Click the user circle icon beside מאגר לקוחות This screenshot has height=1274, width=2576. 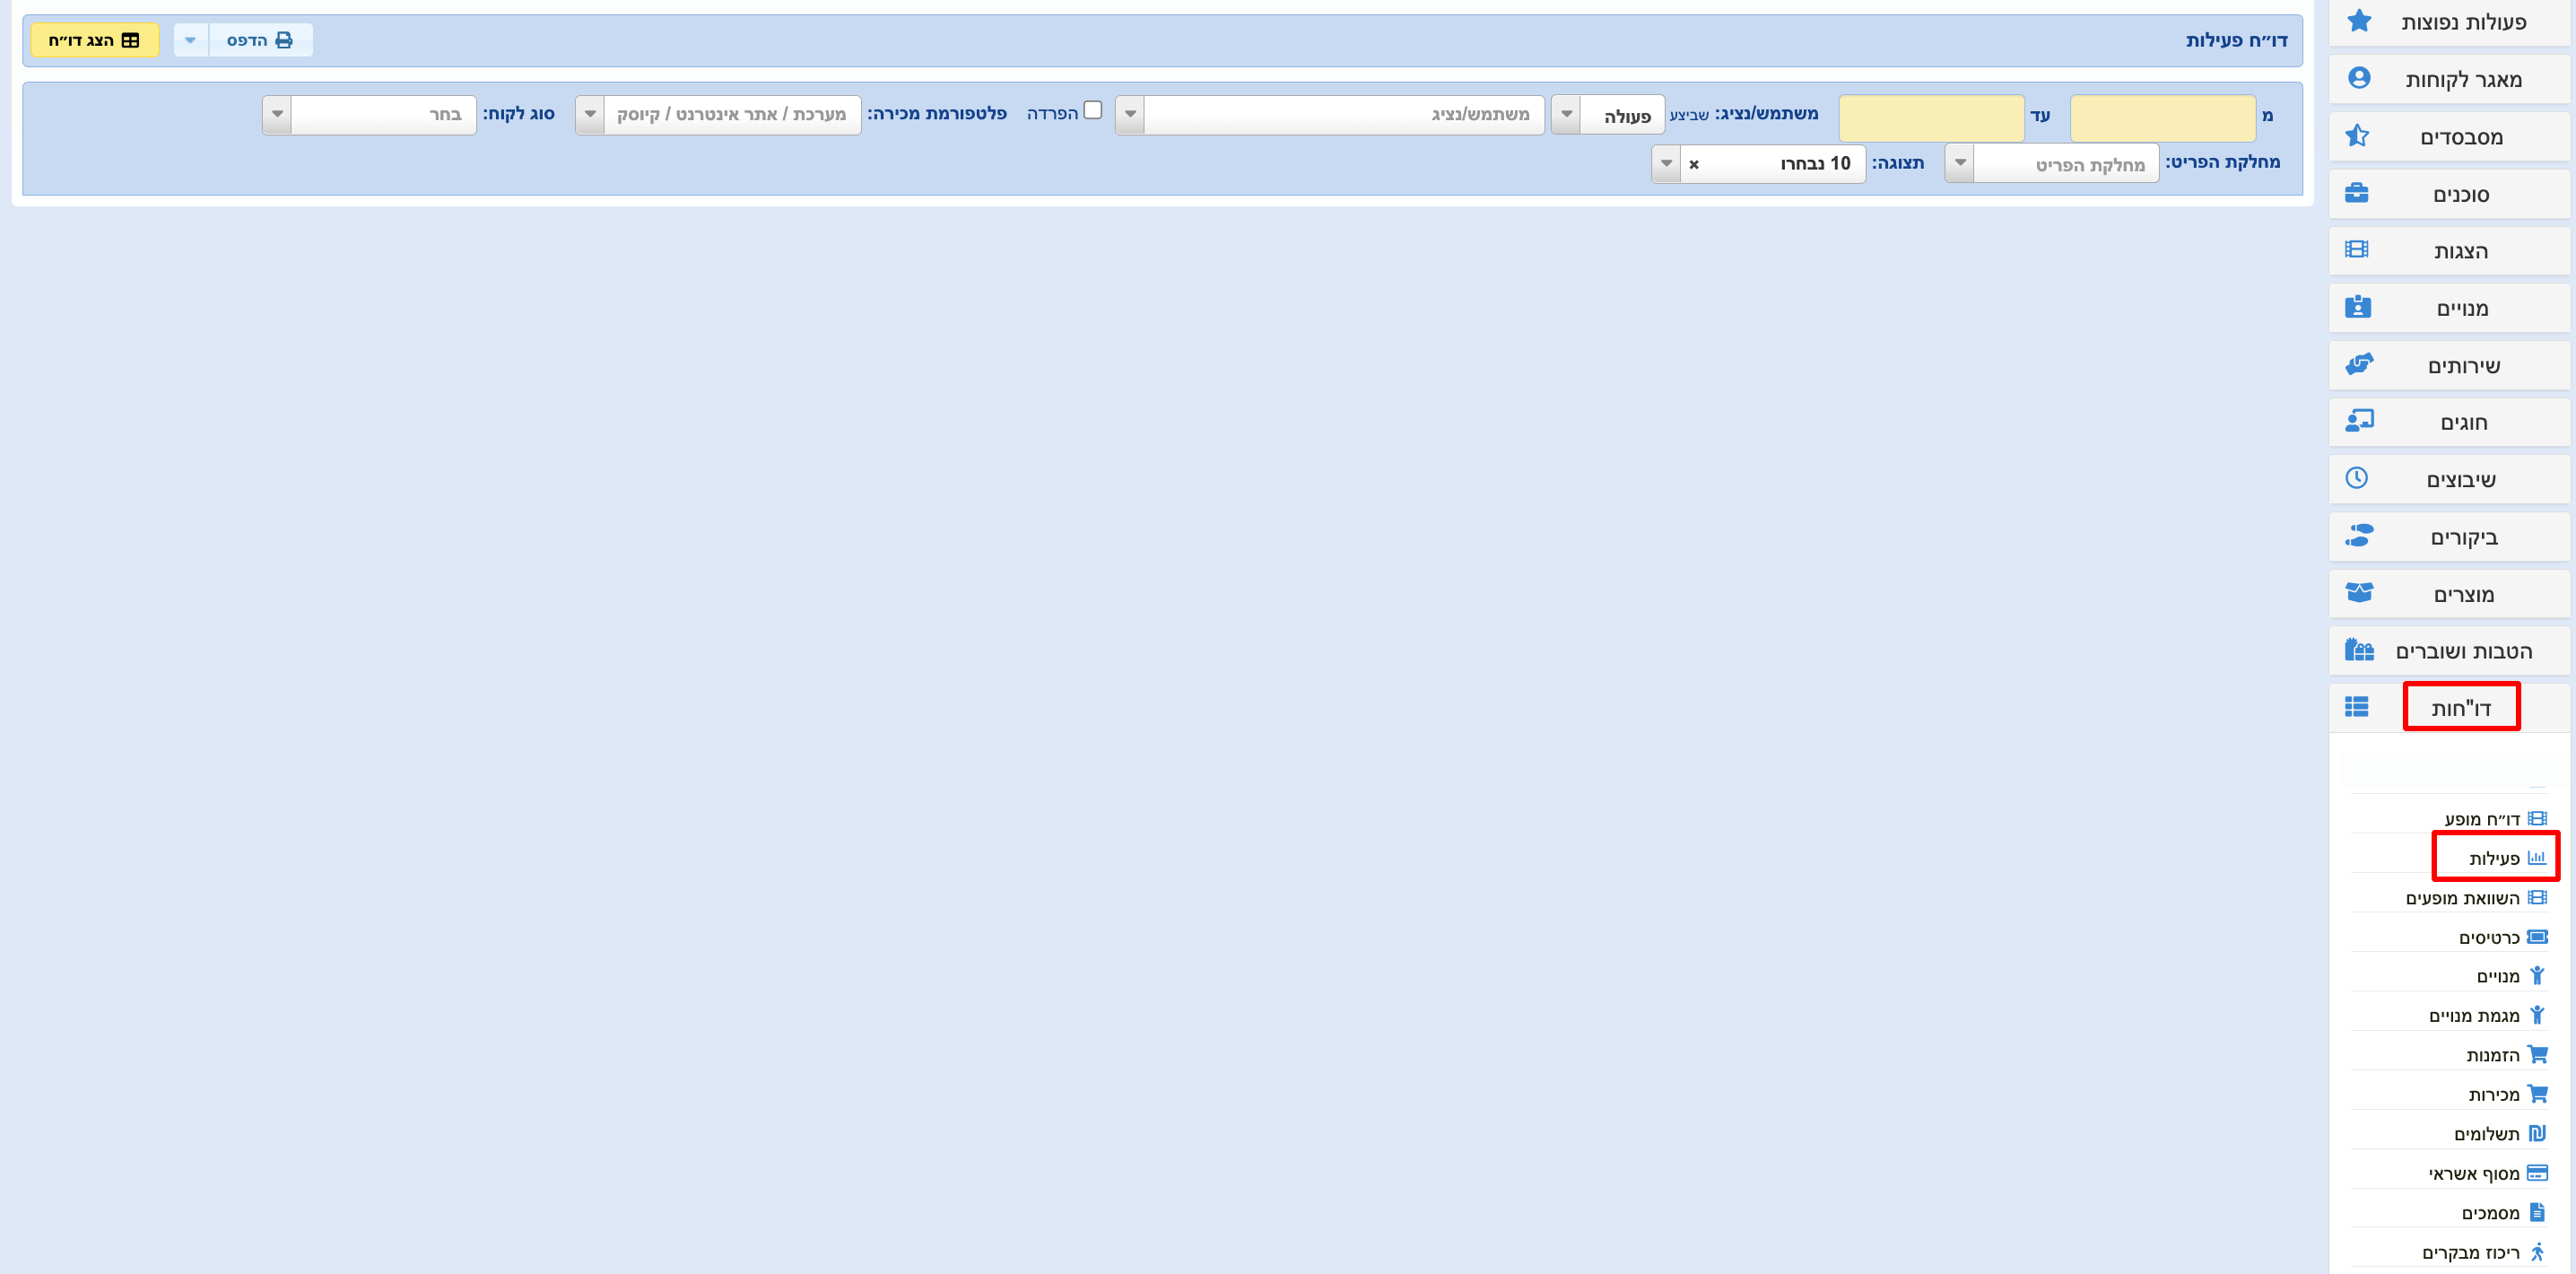click(2358, 78)
